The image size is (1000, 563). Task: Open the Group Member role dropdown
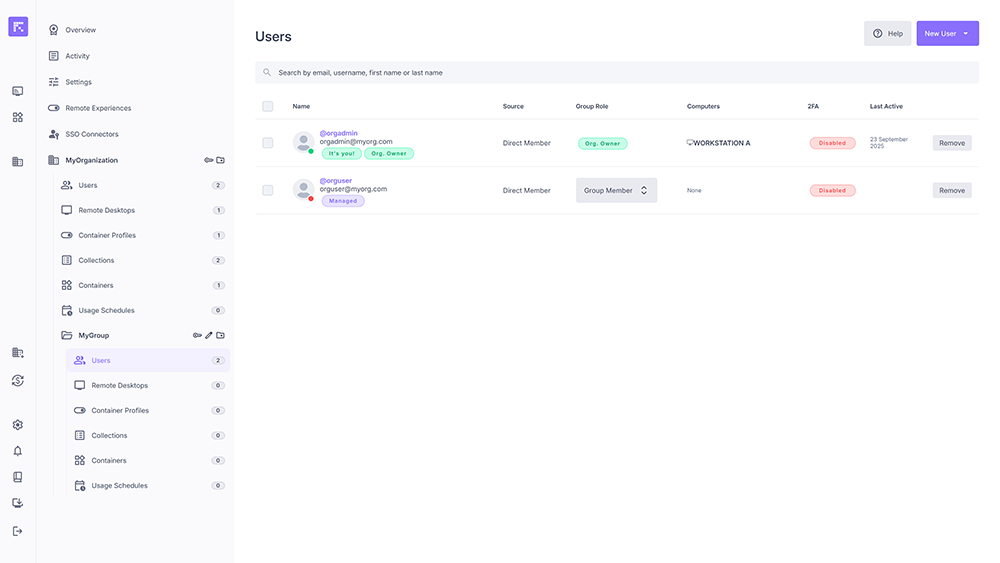click(616, 190)
